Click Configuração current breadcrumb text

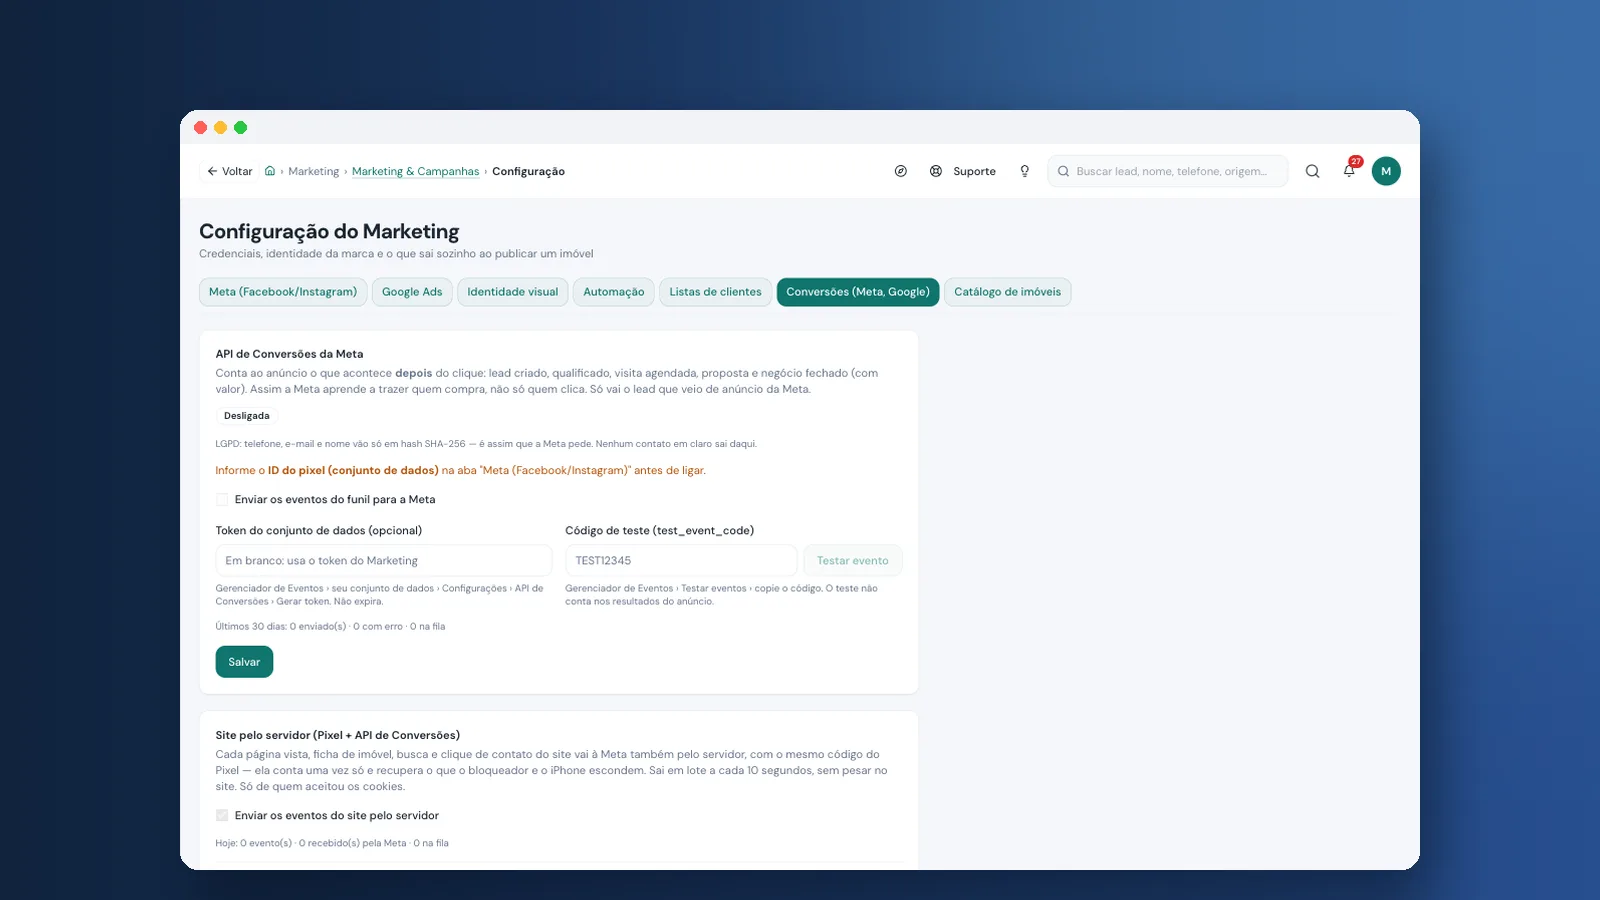click(x=528, y=171)
